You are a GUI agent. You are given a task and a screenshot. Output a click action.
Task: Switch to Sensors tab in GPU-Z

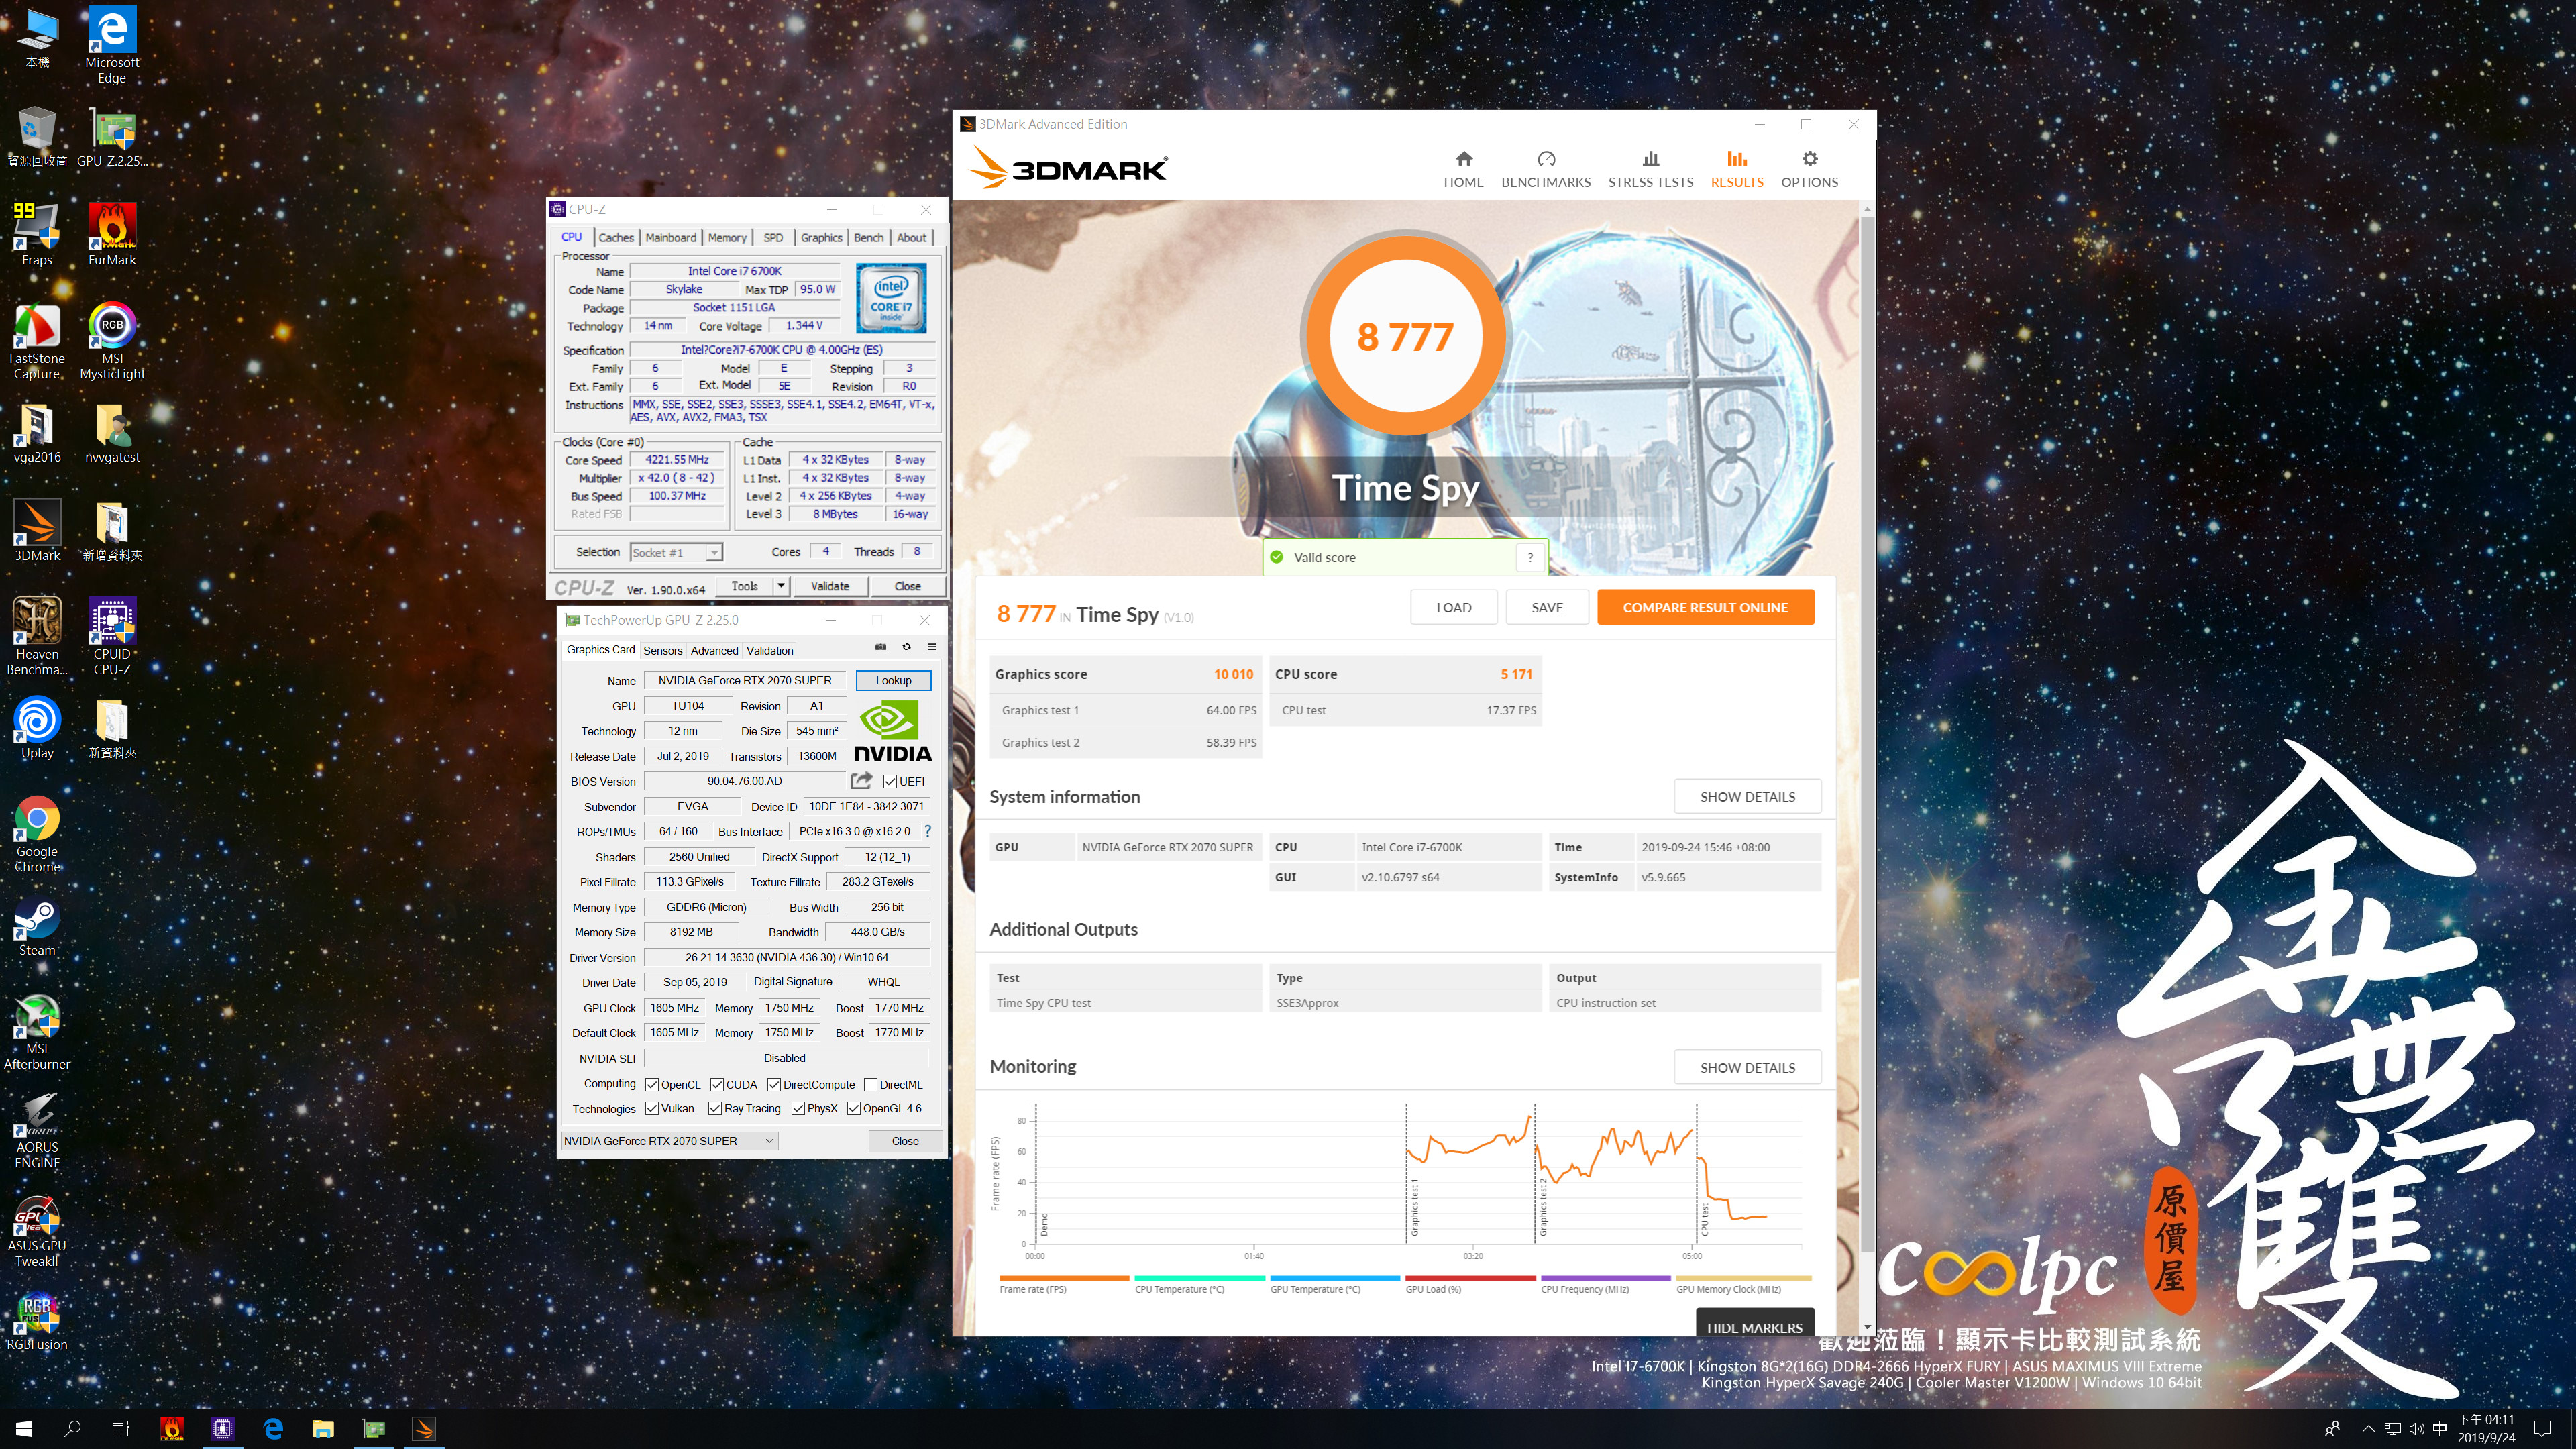tap(662, 650)
